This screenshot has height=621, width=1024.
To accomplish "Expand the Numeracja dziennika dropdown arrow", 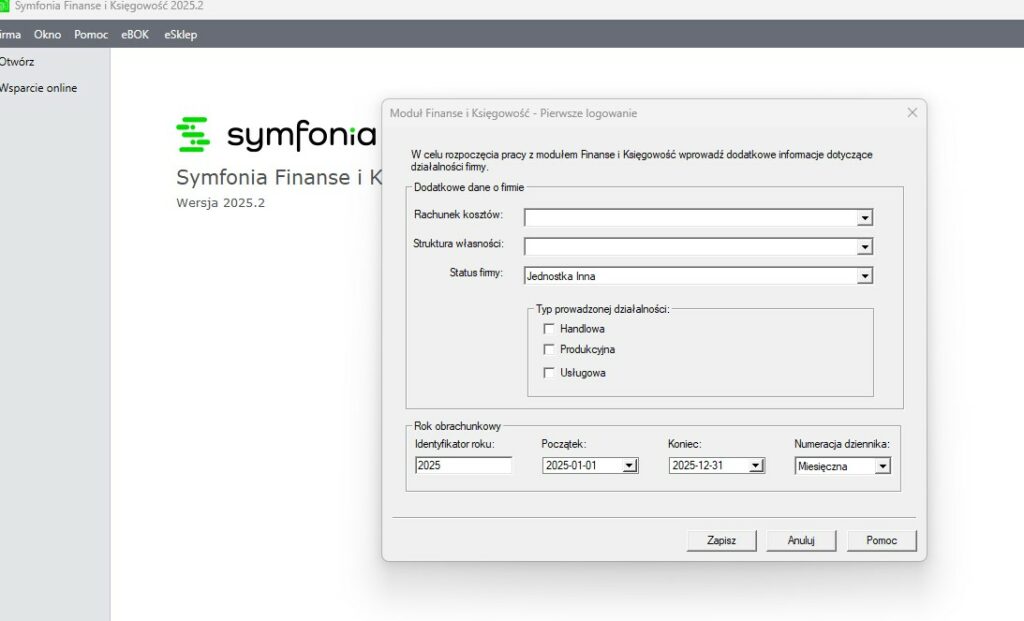I will tap(882, 466).
